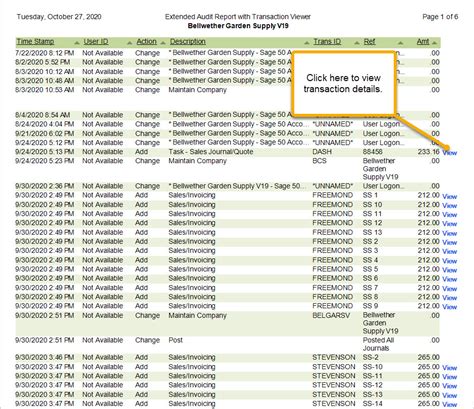
Task: Open View link for FREEMOND SS 6
Action: (x=449, y=279)
